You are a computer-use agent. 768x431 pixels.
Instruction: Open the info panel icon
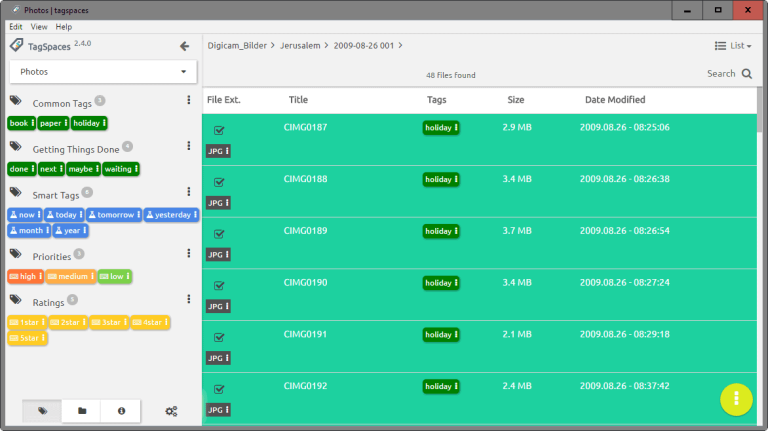click(x=121, y=411)
